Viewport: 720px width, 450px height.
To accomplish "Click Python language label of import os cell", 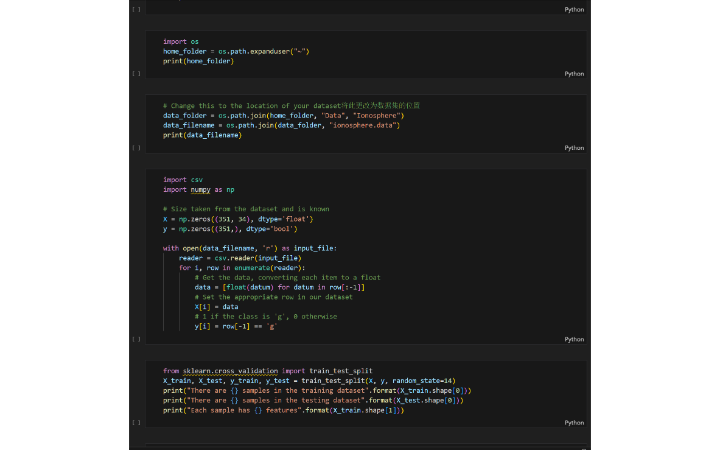I will 574,74.
